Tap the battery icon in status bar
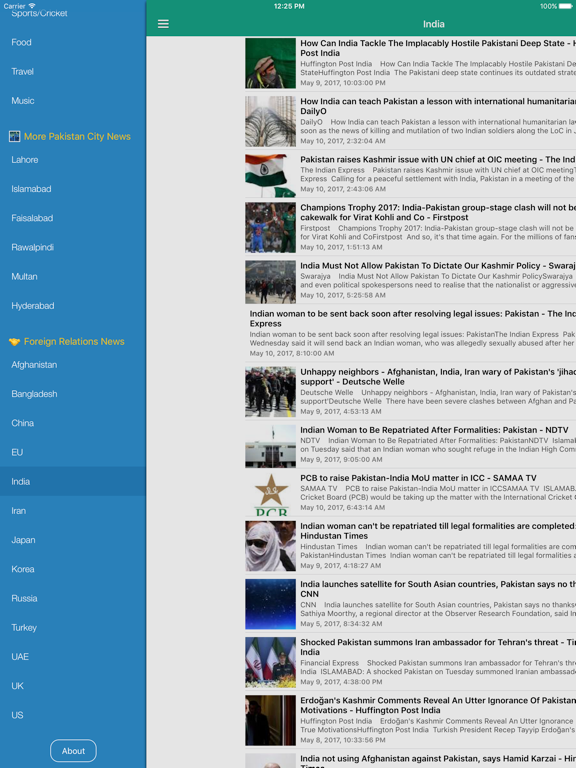576x768 pixels. click(565, 6)
